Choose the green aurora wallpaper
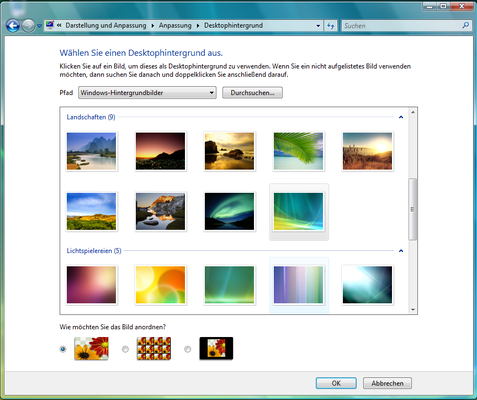The width and height of the screenshot is (477, 400). [x=229, y=211]
